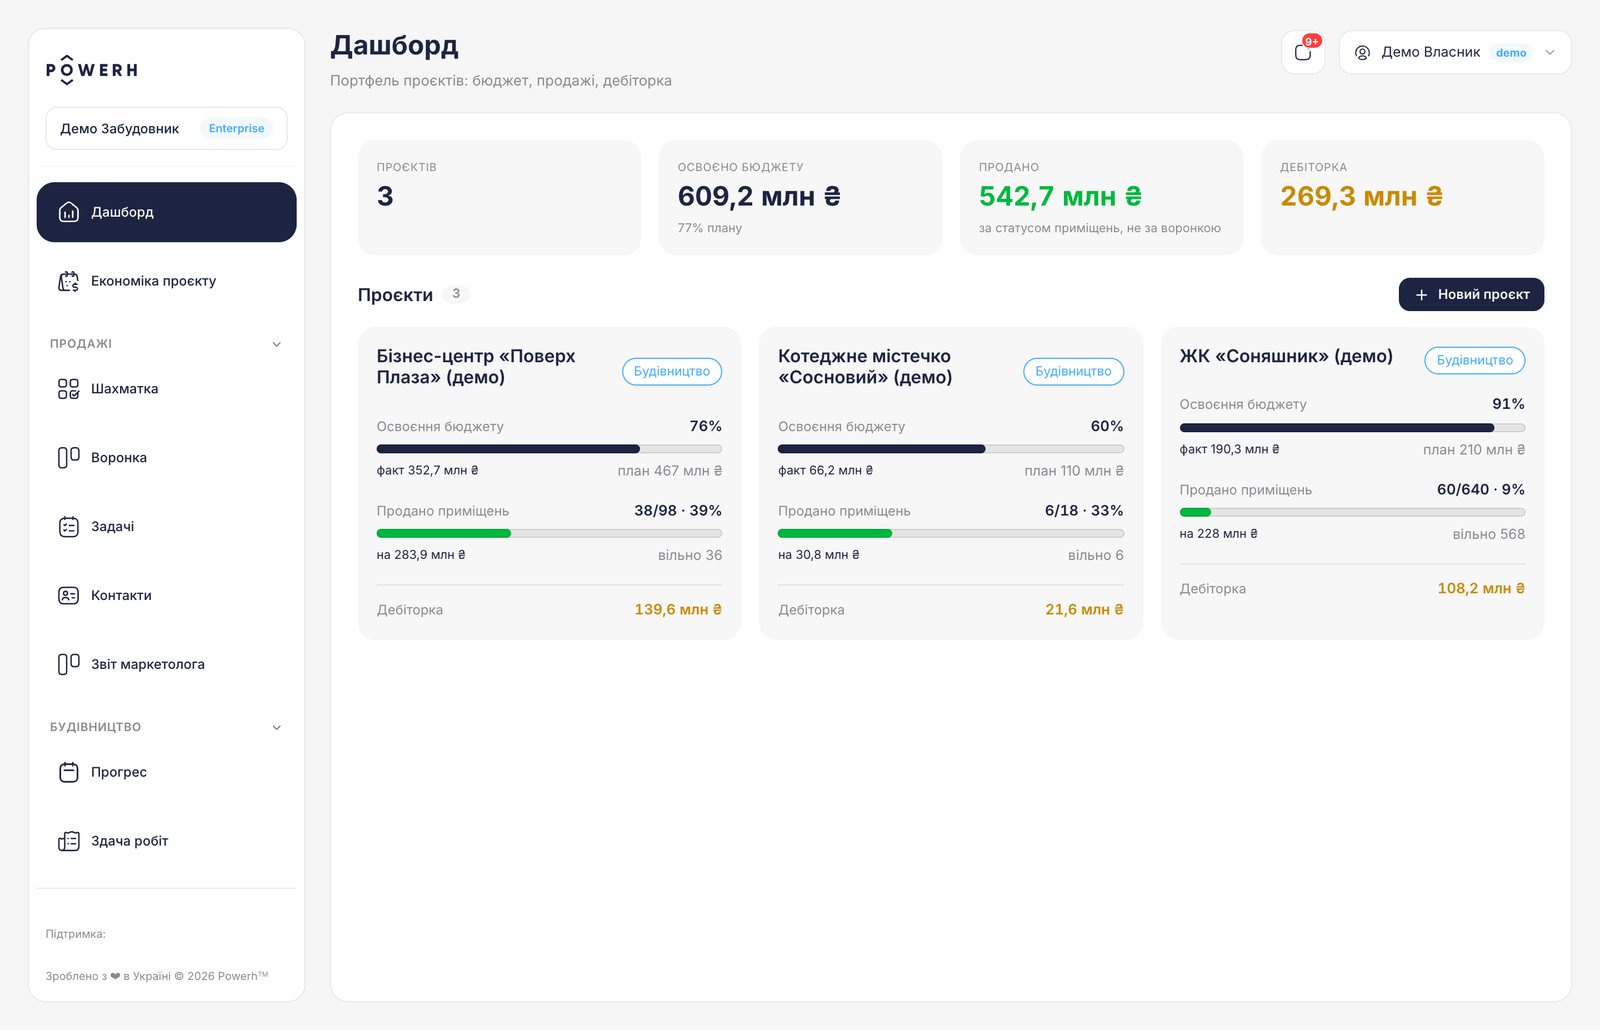Click the ПРОДАНО 542,7 млн card
The height and width of the screenshot is (1030, 1600).
point(1101,198)
